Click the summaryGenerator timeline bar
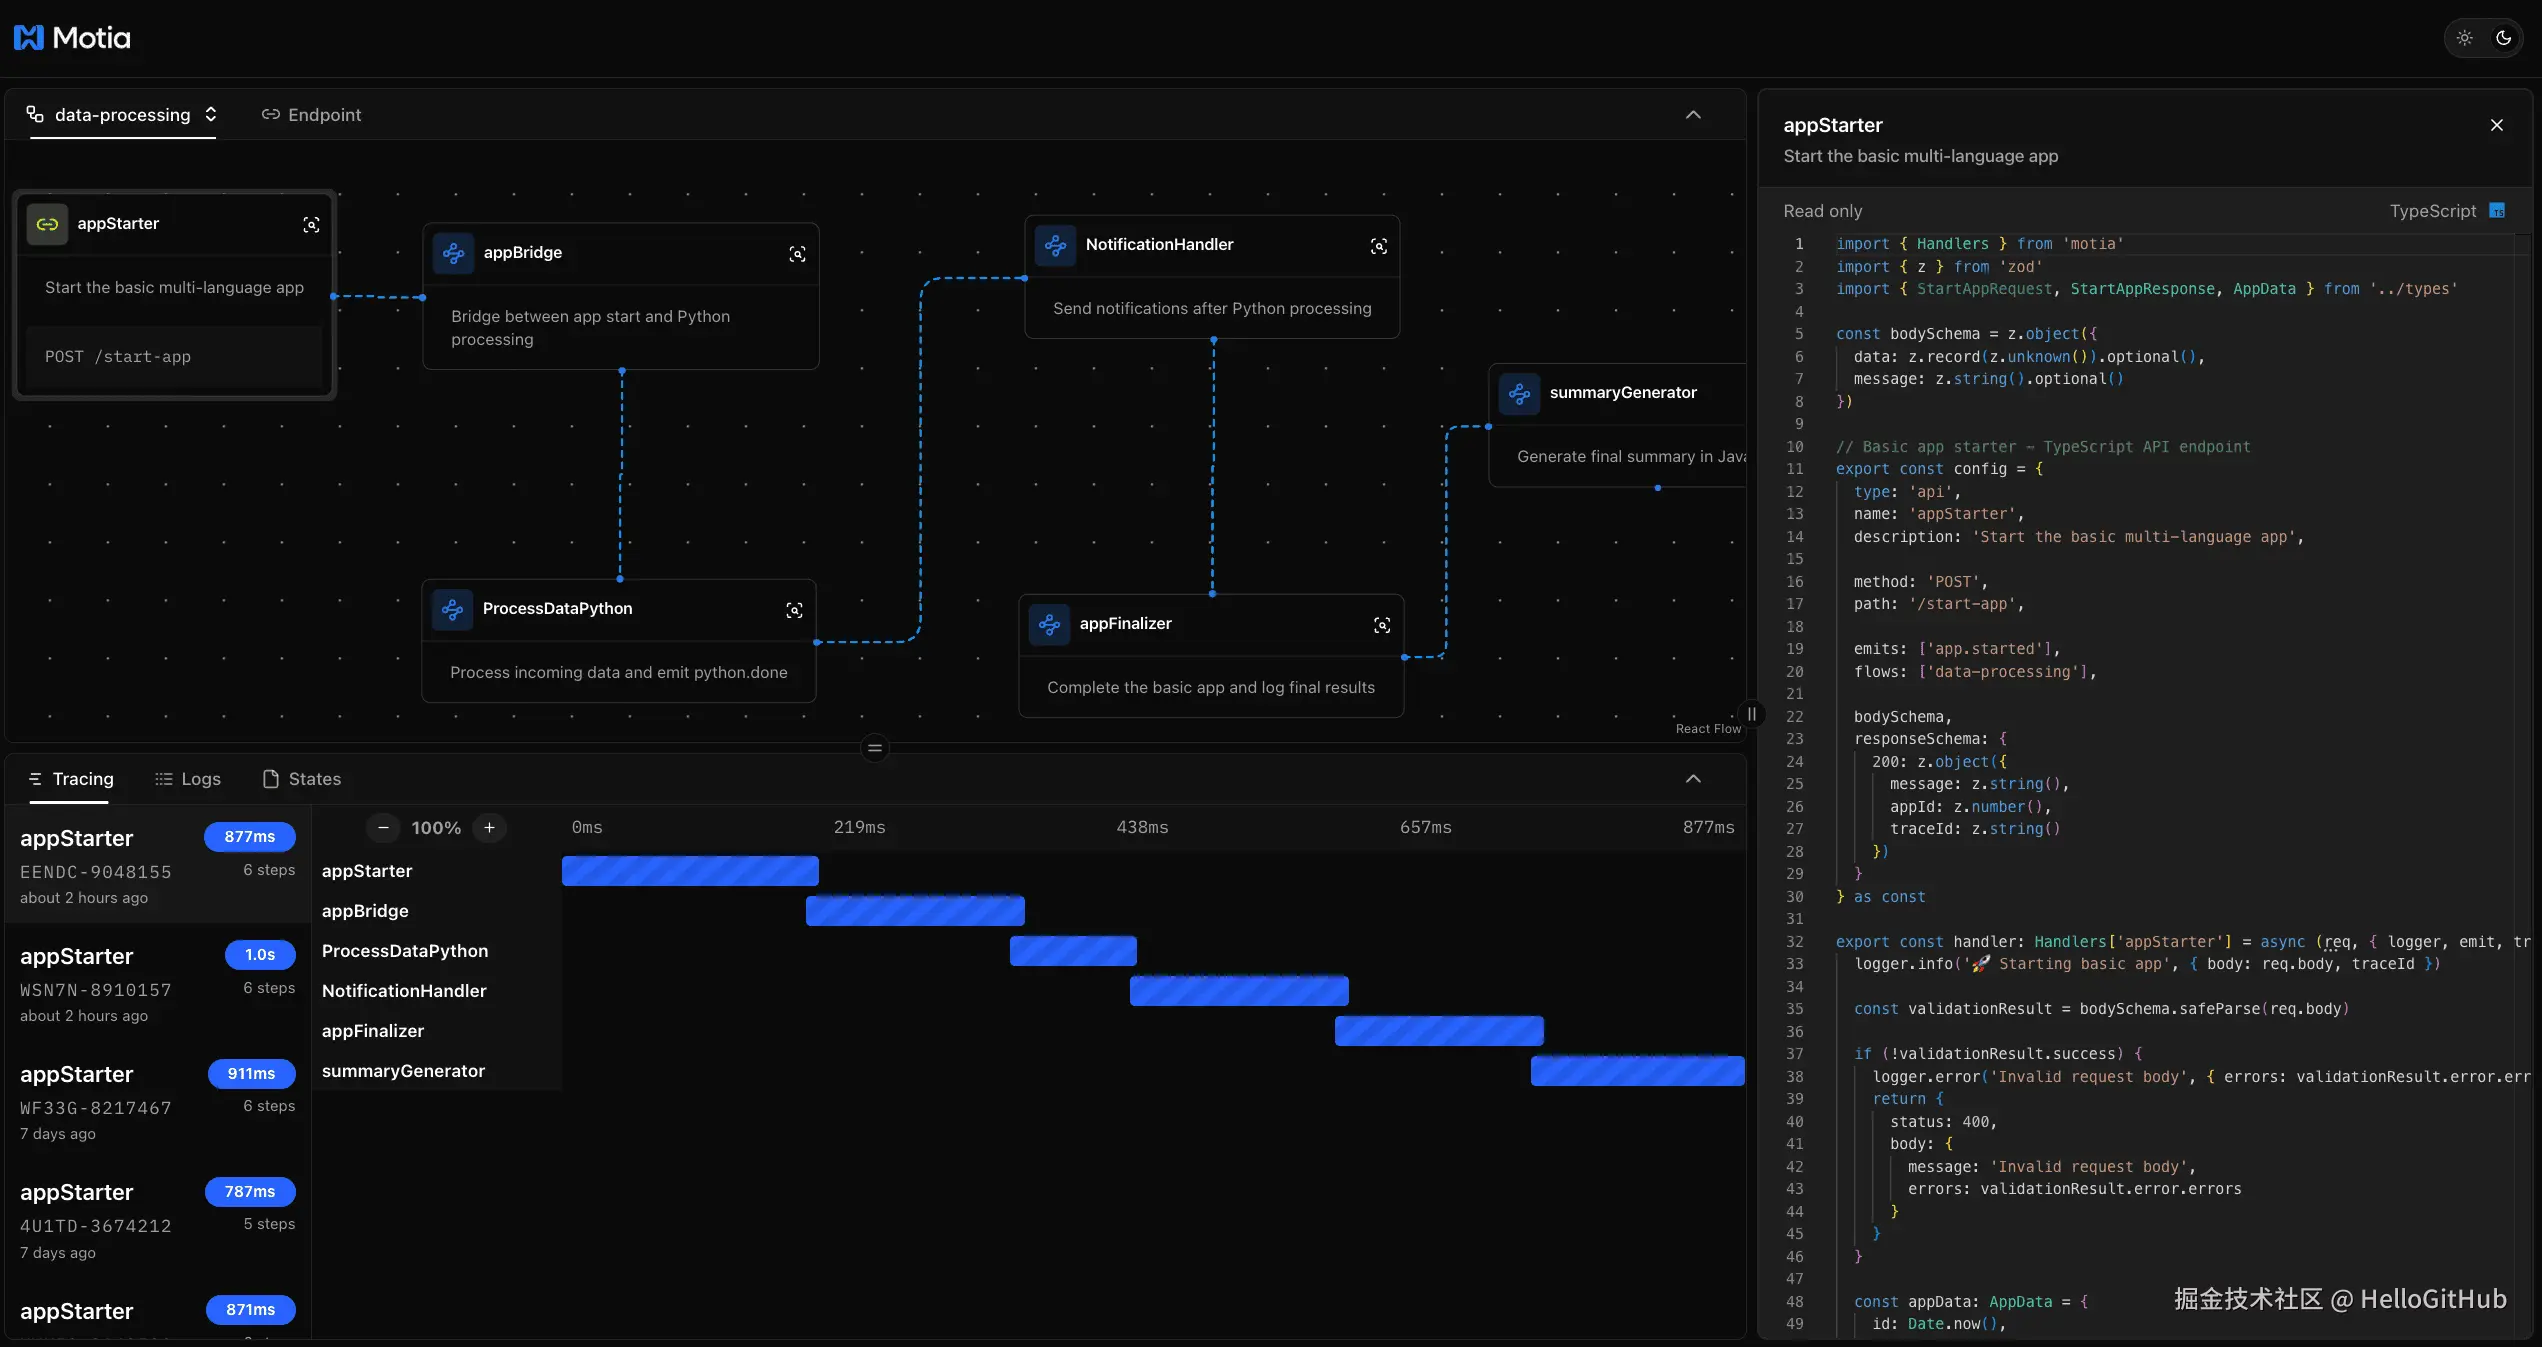This screenshot has height=1347, width=2542. (x=1637, y=1071)
